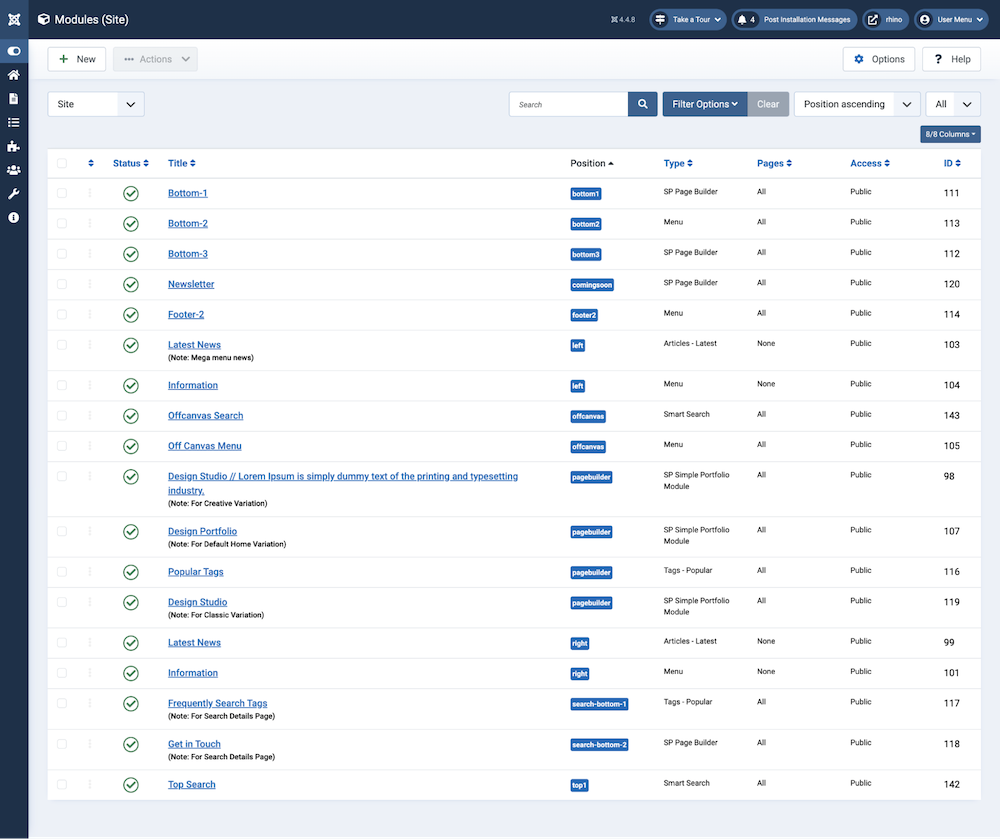The height and width of the screenshot is (839, 1000).
Task: Open the Take a Tour menu
Action: (688, 19)
